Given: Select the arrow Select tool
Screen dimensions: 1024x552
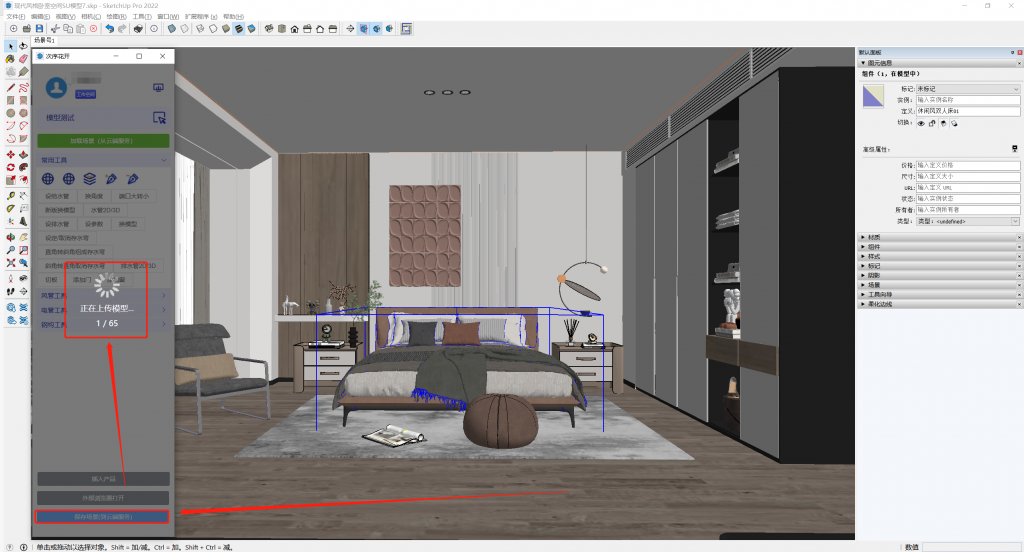Looking at the screenshot, I should [11, 46].
